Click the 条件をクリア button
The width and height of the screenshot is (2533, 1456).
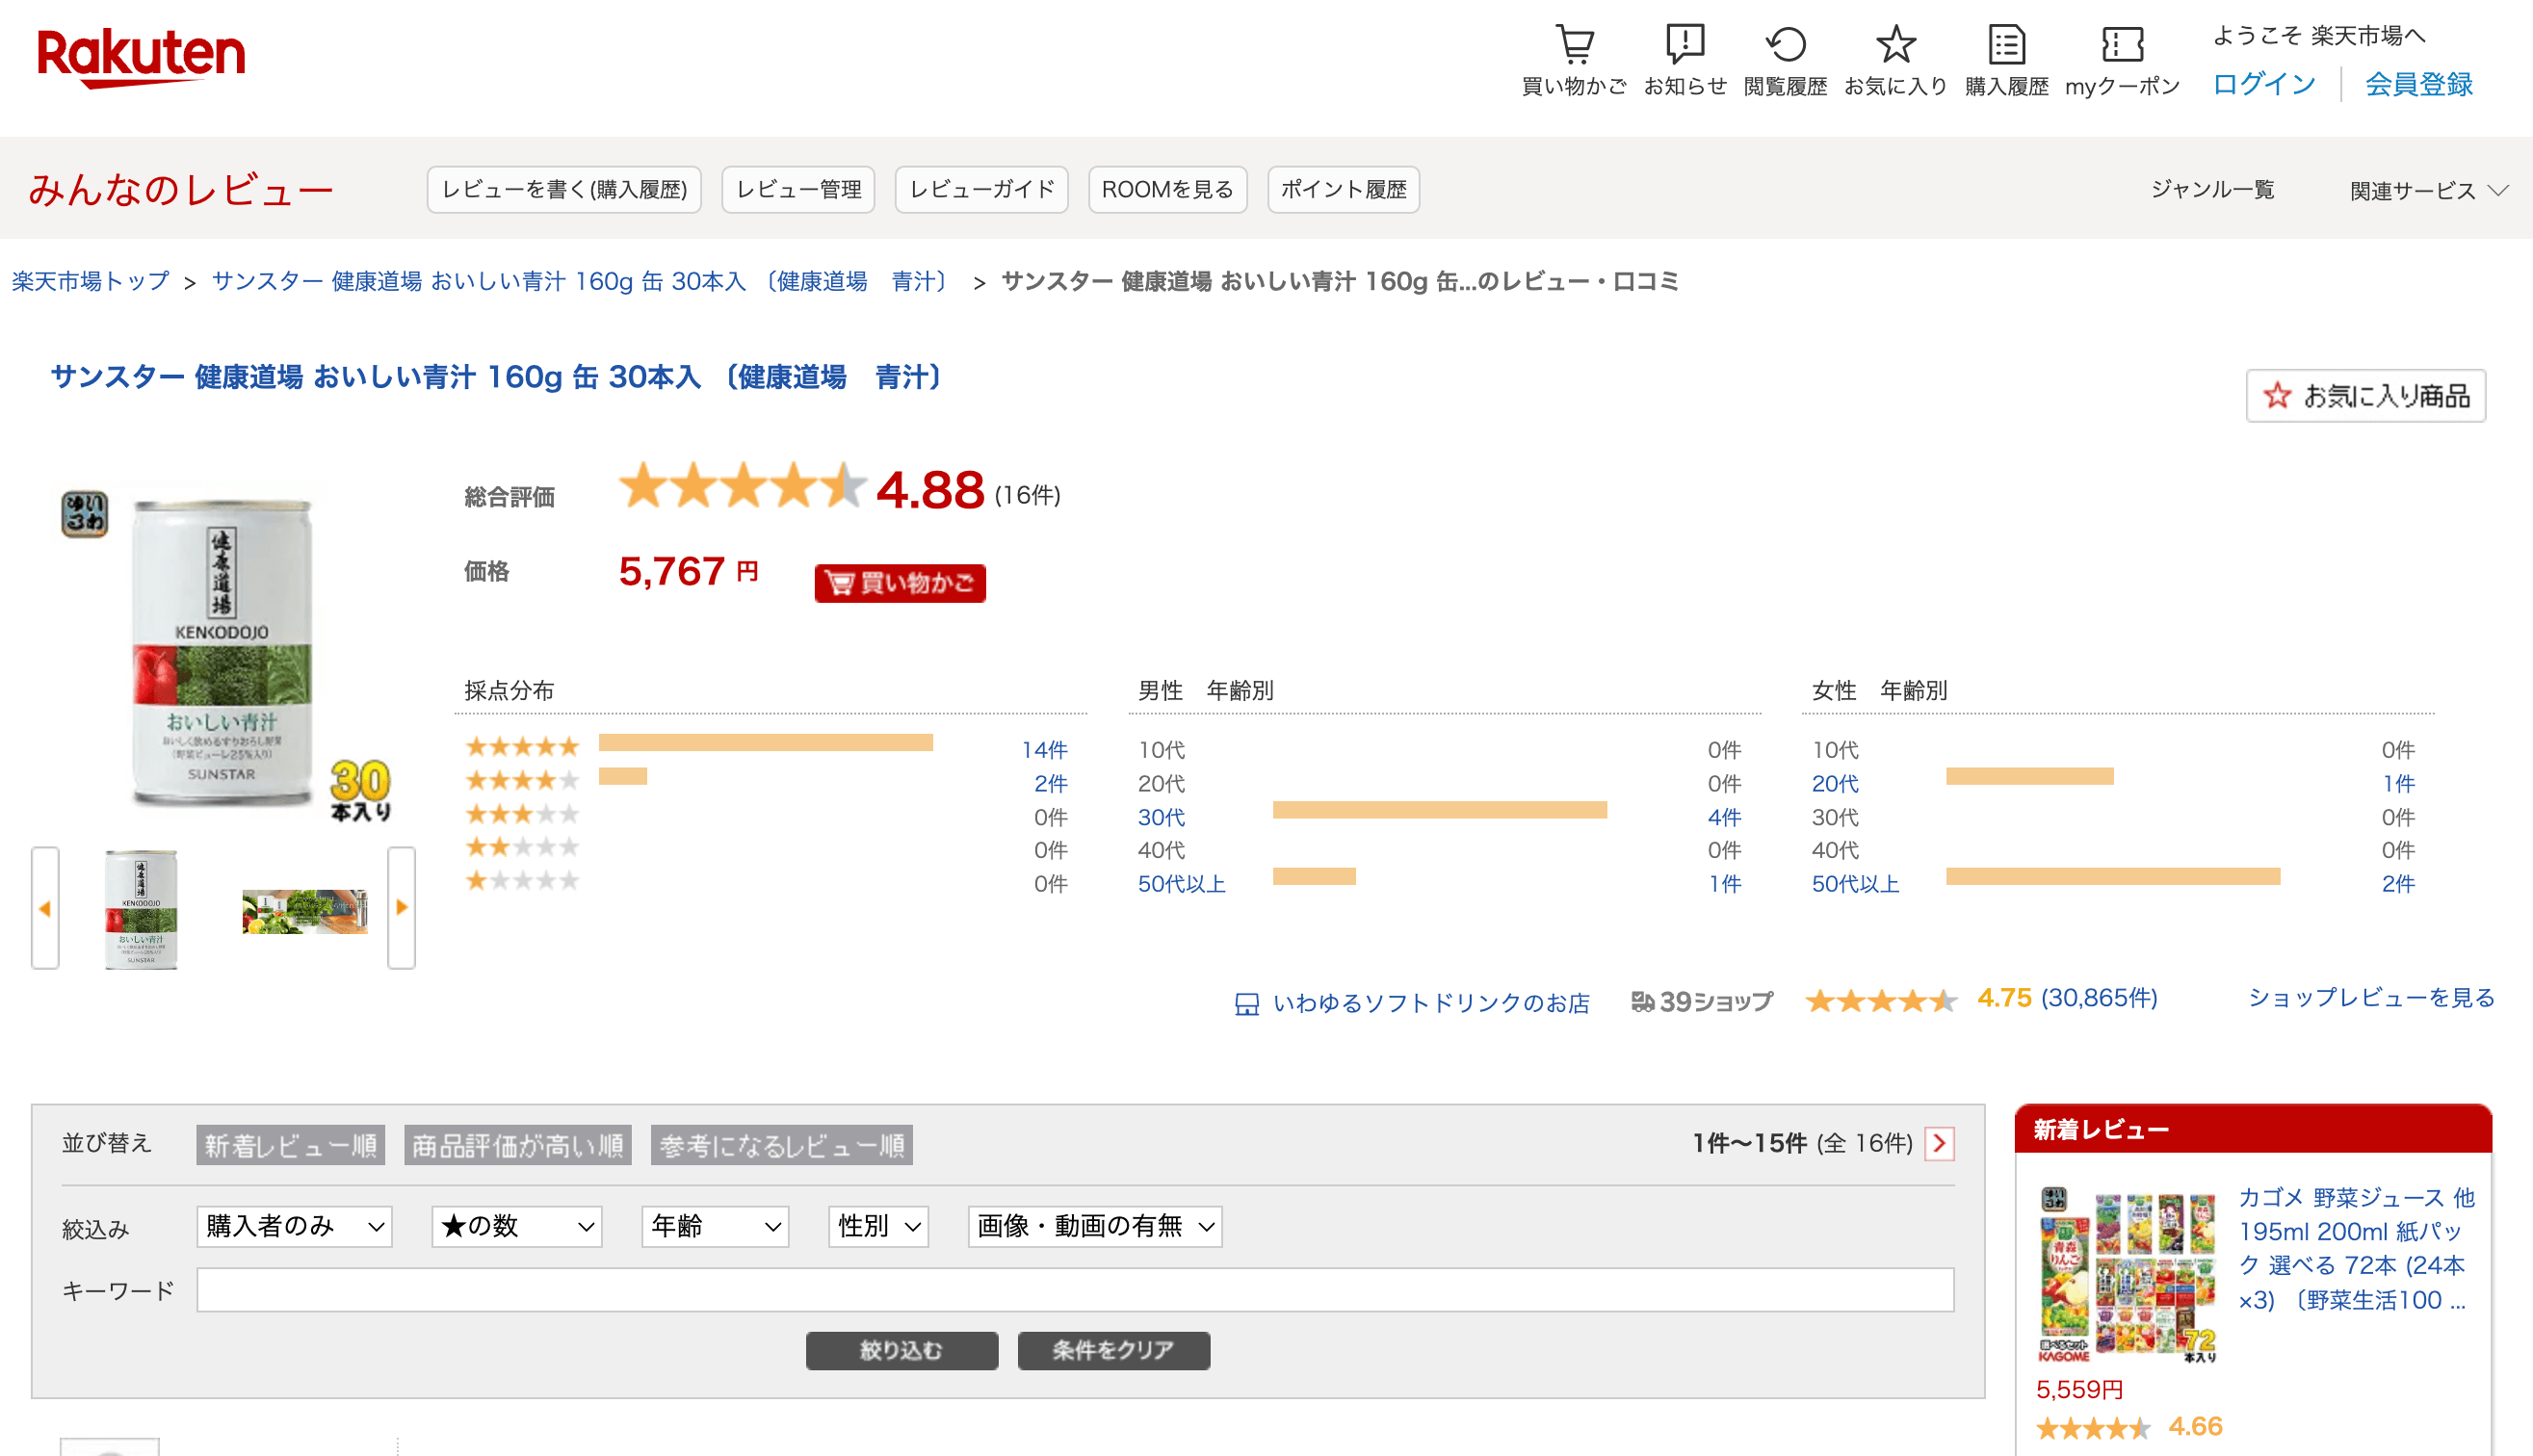coord(1113,1350)
